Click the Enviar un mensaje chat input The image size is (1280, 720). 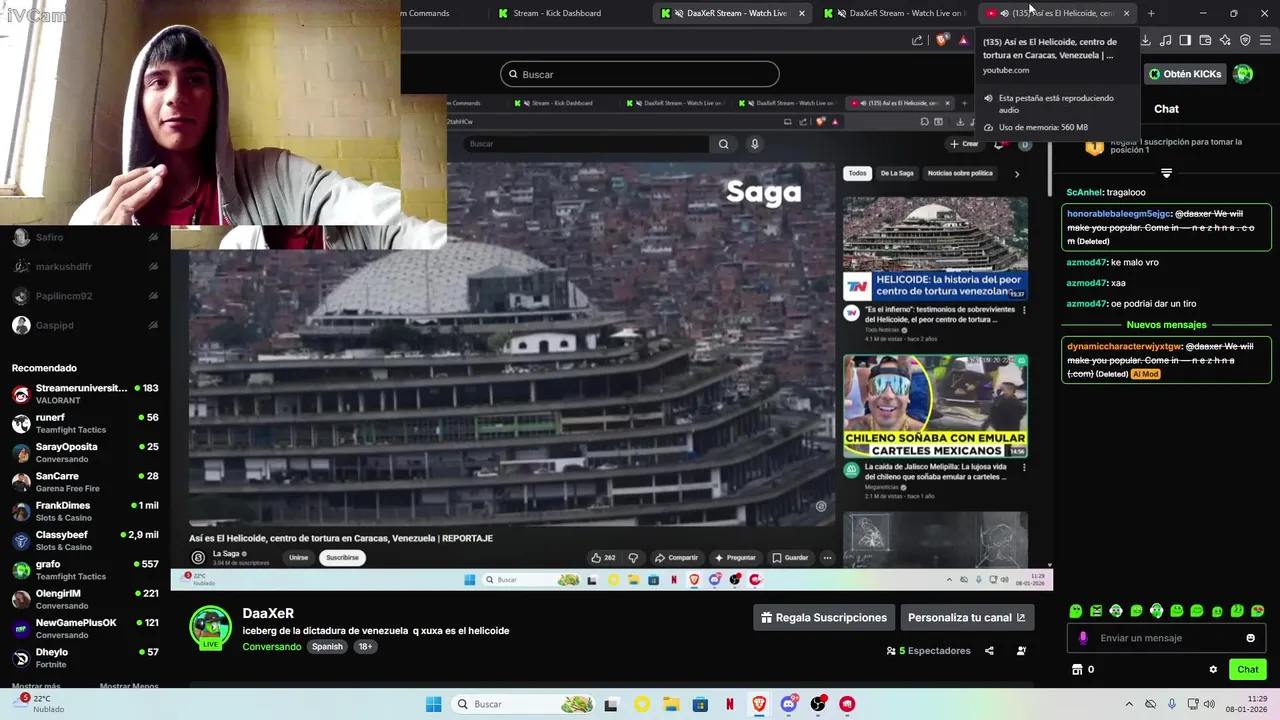tap(1166, 638)
